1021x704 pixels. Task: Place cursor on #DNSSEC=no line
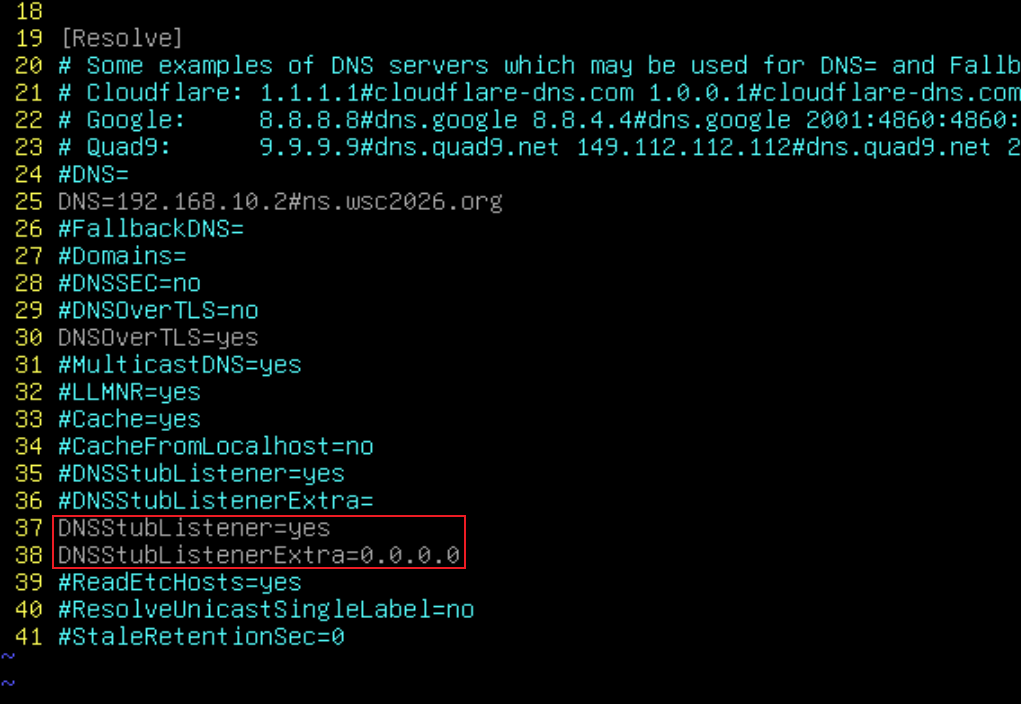pyautogui.click(x=130, y=284)
